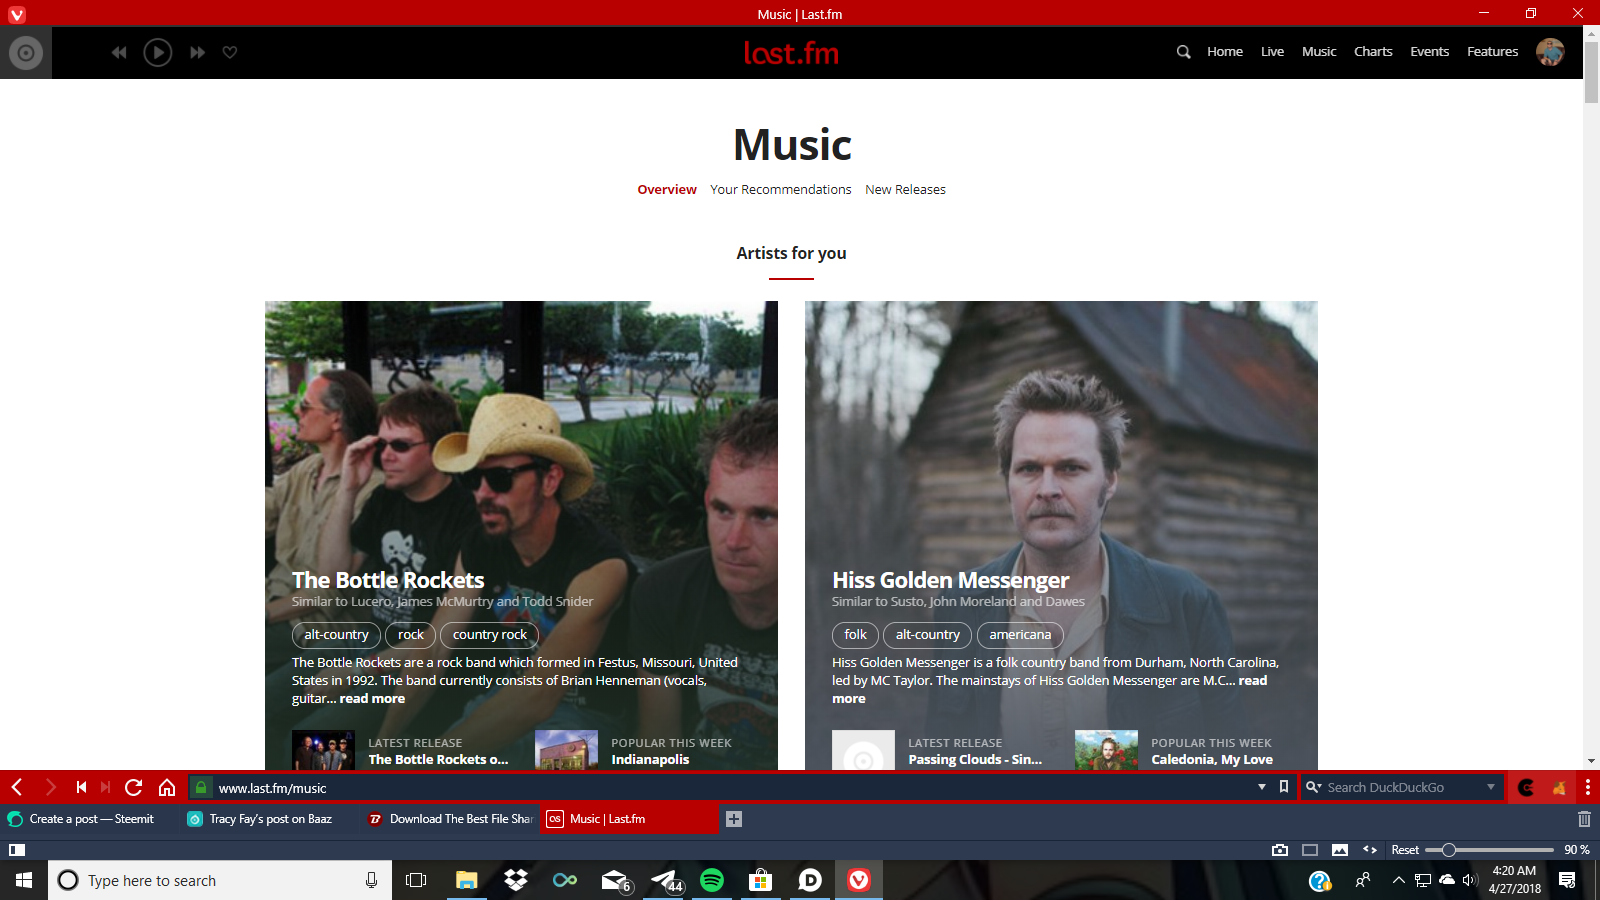Reset the page zoom level
This screenshot has height=900, width=1600.
coord(1405,850)
